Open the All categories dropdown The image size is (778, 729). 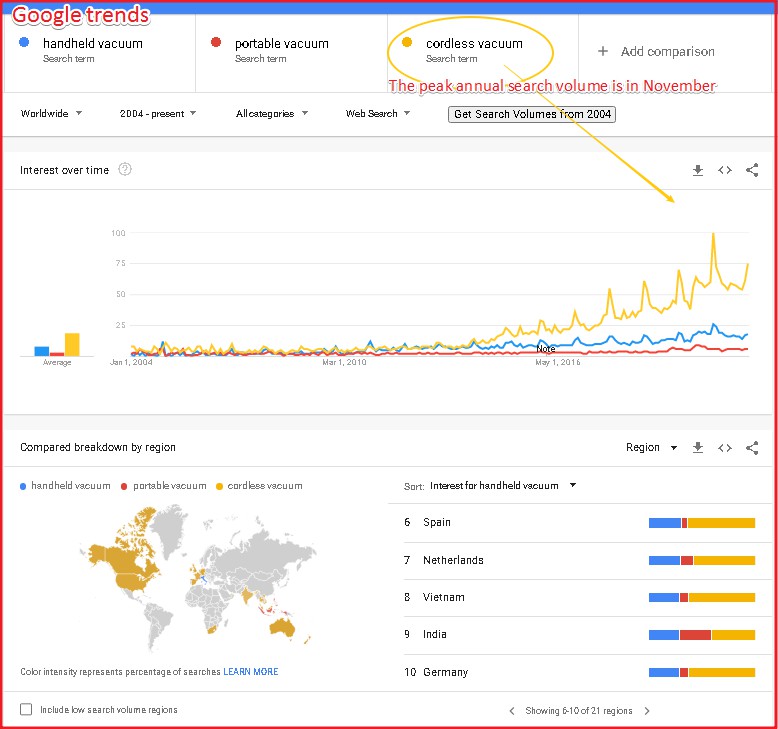click(272, 114)
